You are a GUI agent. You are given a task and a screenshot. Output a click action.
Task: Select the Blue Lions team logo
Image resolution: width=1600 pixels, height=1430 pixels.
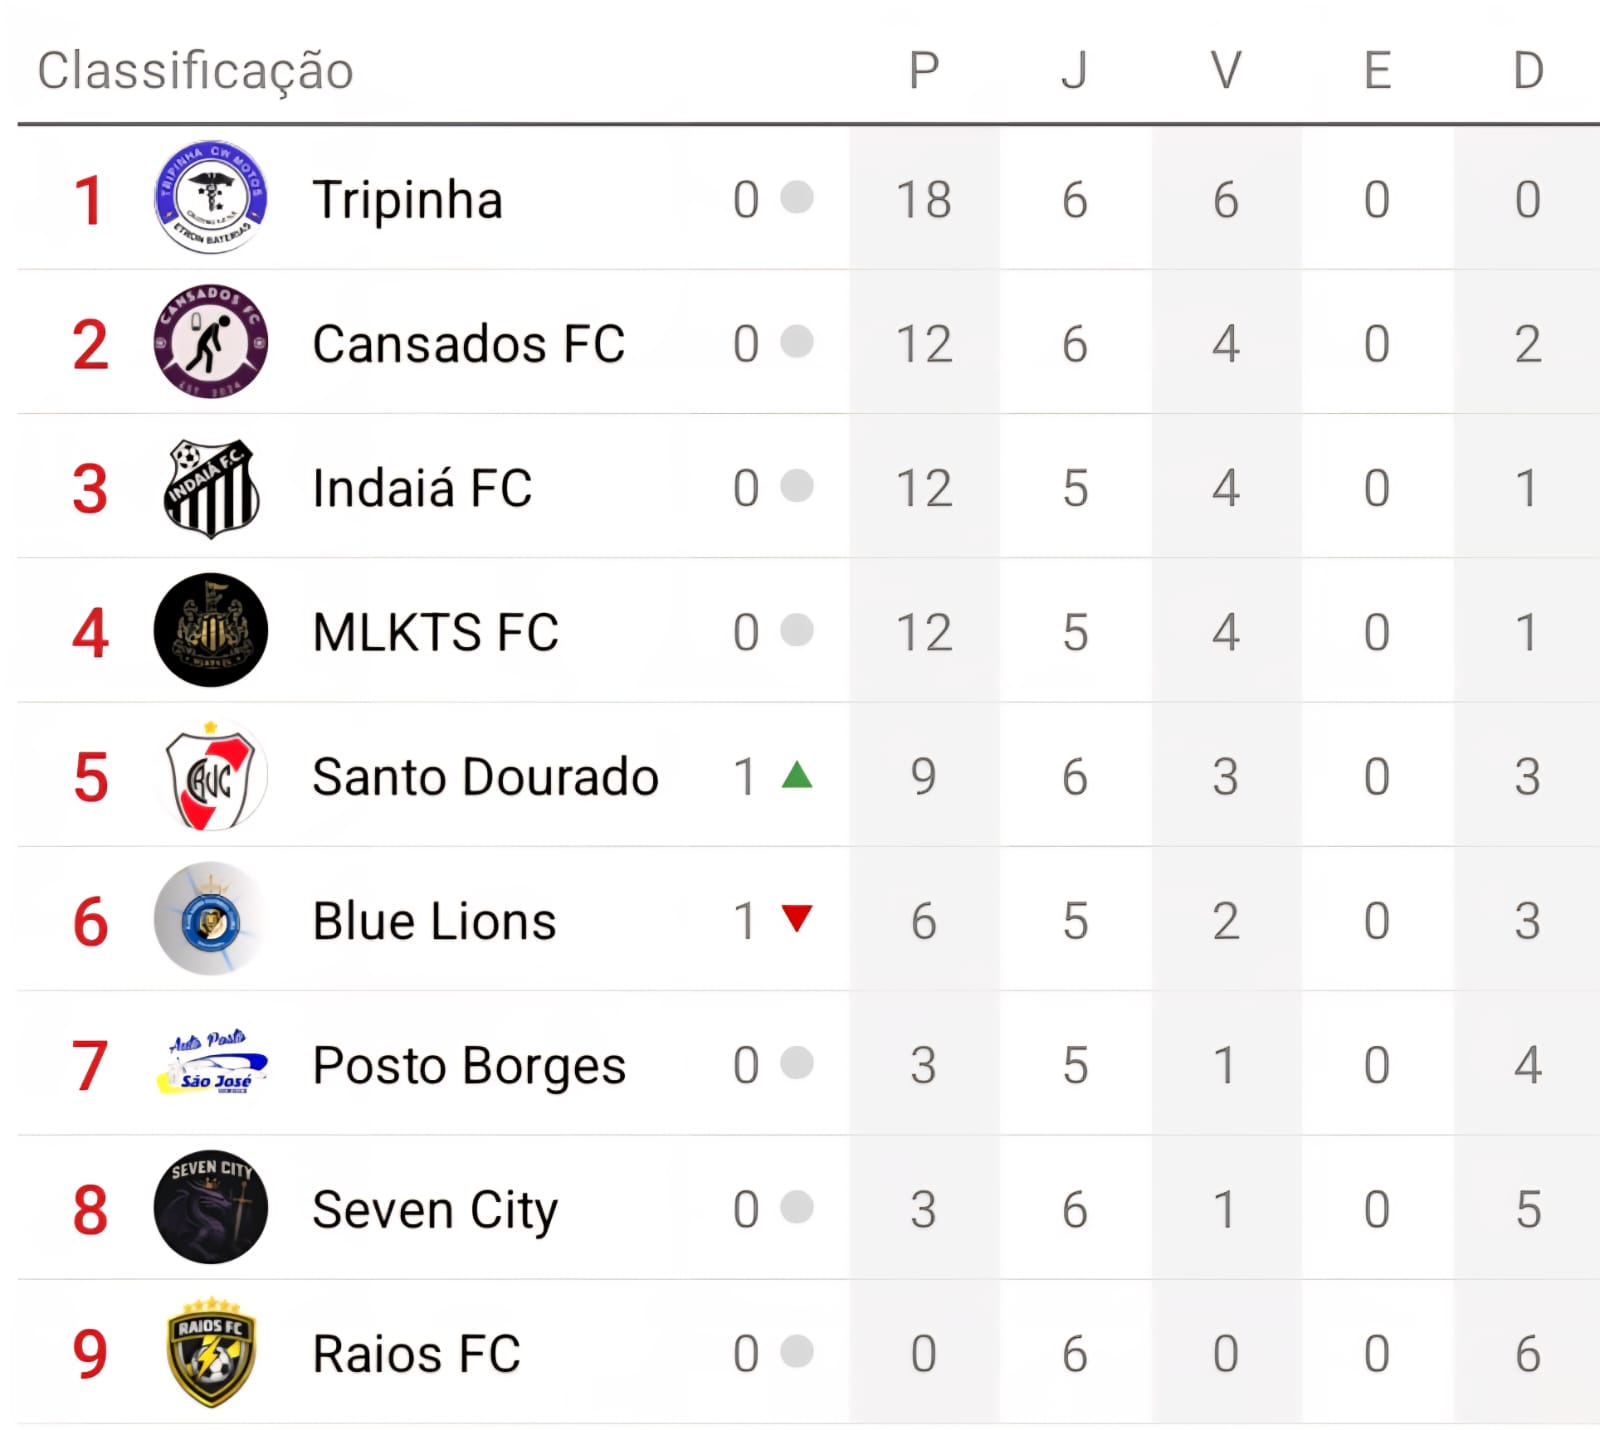pos(210,919)
